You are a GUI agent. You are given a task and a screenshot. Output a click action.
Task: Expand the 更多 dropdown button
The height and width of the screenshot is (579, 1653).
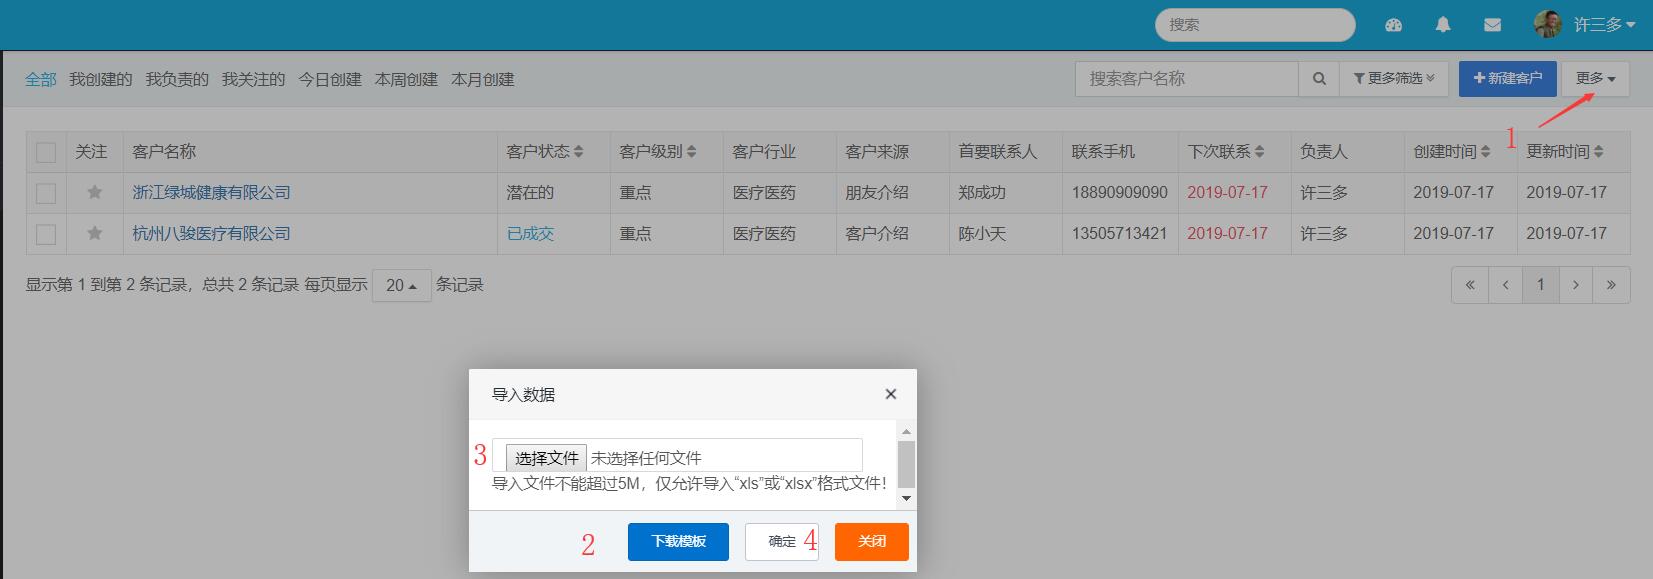[x=1595, y=78]
